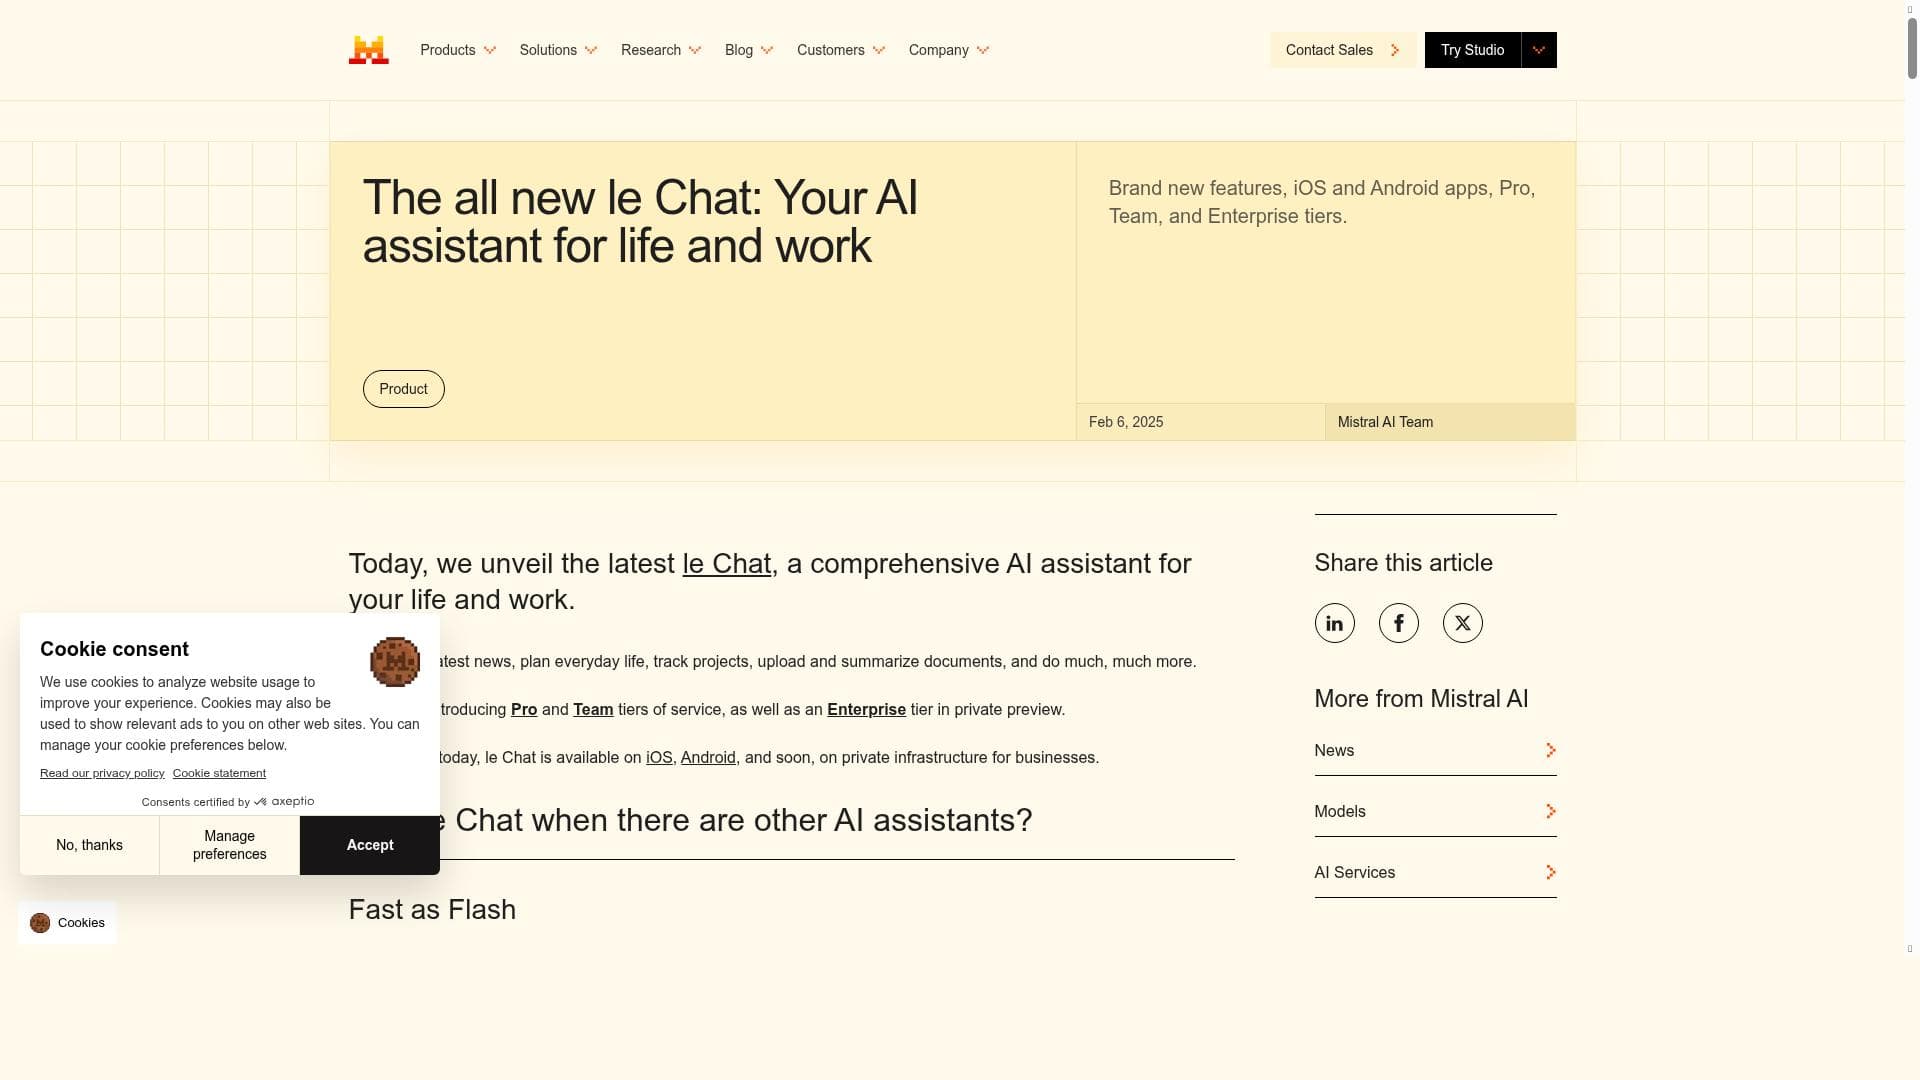
Task: Decline cookies with No, thanks
Action: (89, 845)
